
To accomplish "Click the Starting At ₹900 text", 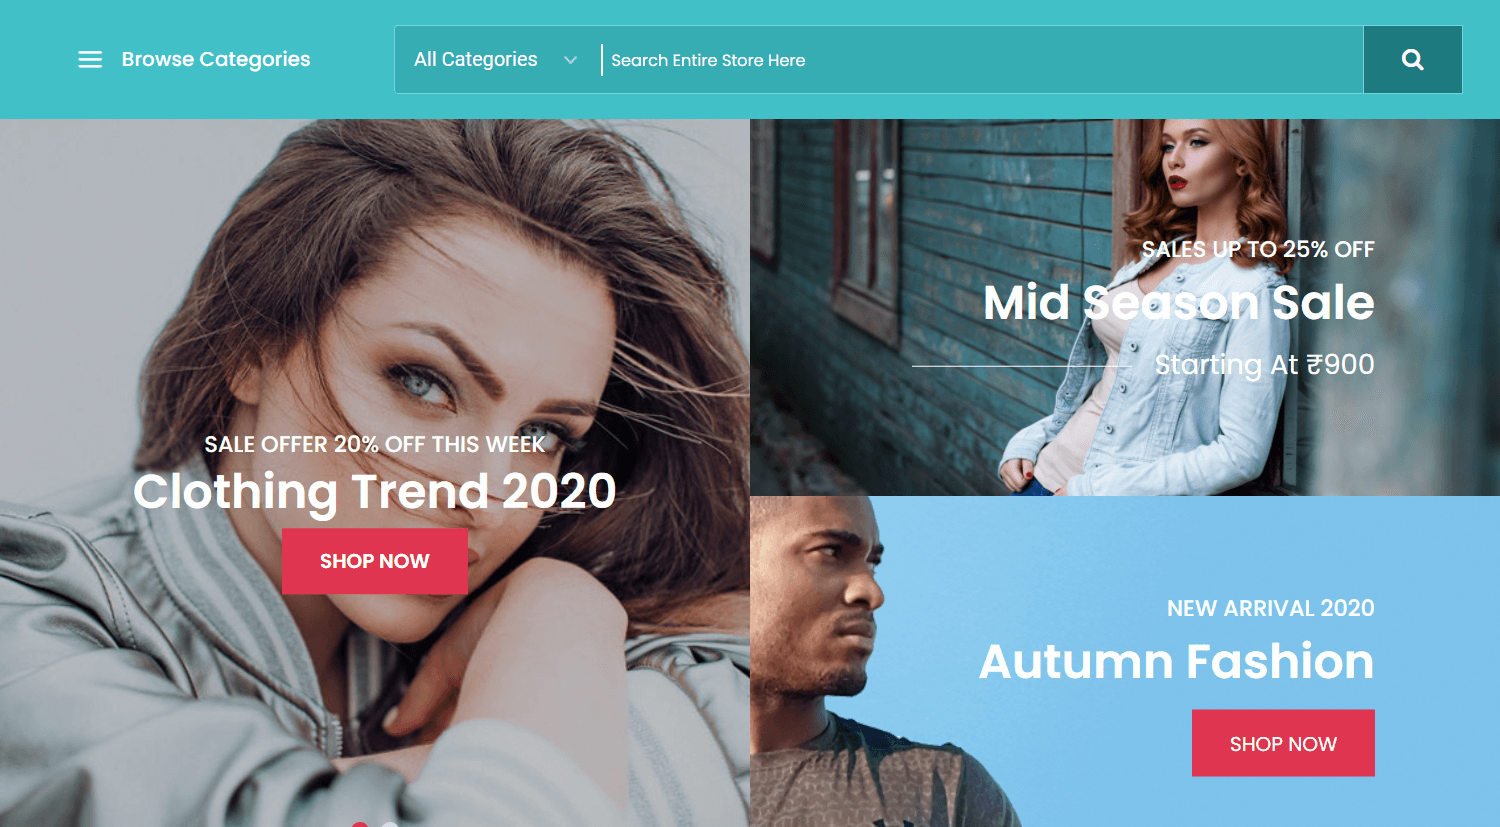I will coord(1264,364).
